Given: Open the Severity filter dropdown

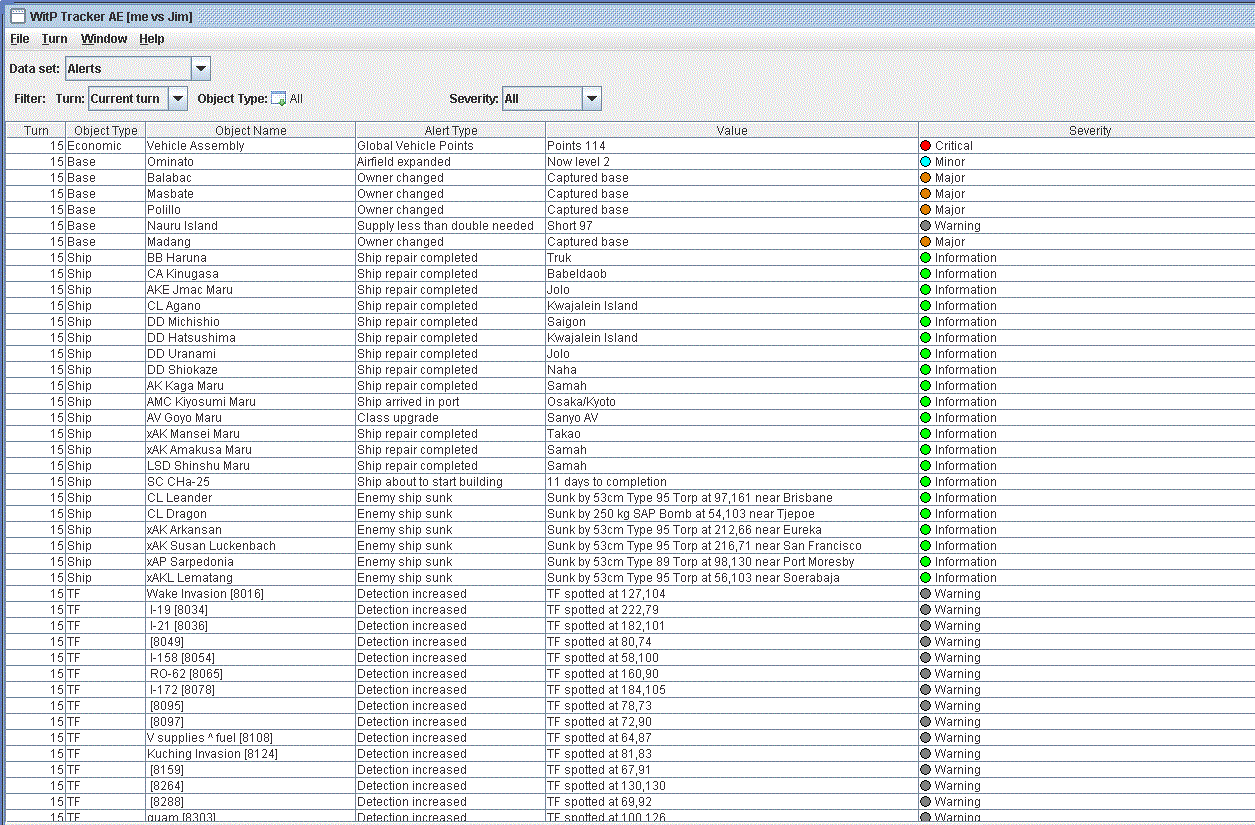Looking at the screenshot, I should pos(591,99).
